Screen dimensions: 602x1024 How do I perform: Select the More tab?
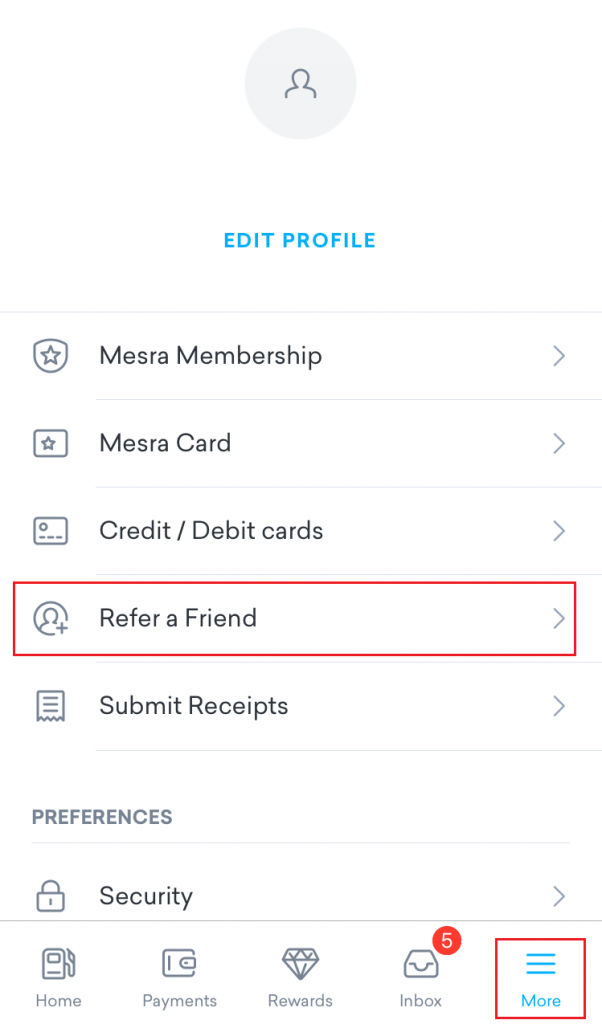[540, 977]
